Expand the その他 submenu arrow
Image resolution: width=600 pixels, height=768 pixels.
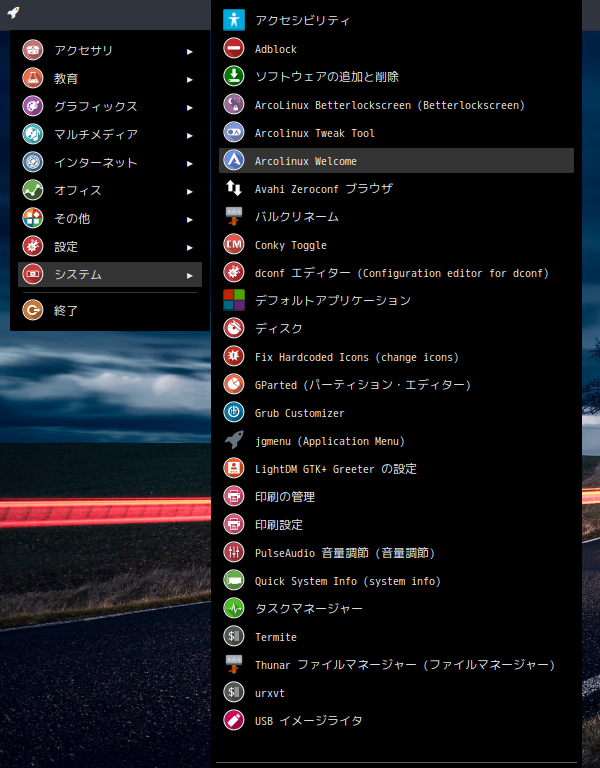pos(190,219)
